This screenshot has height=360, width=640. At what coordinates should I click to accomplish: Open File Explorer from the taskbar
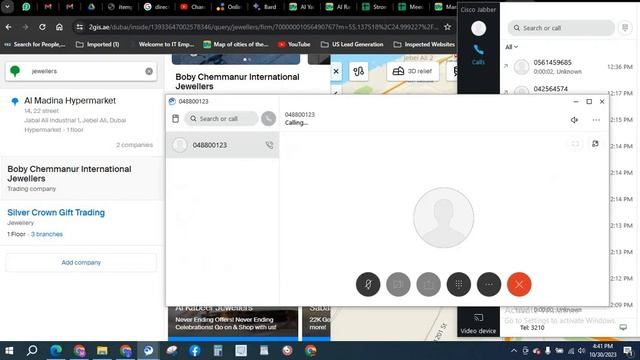(102, 350)
